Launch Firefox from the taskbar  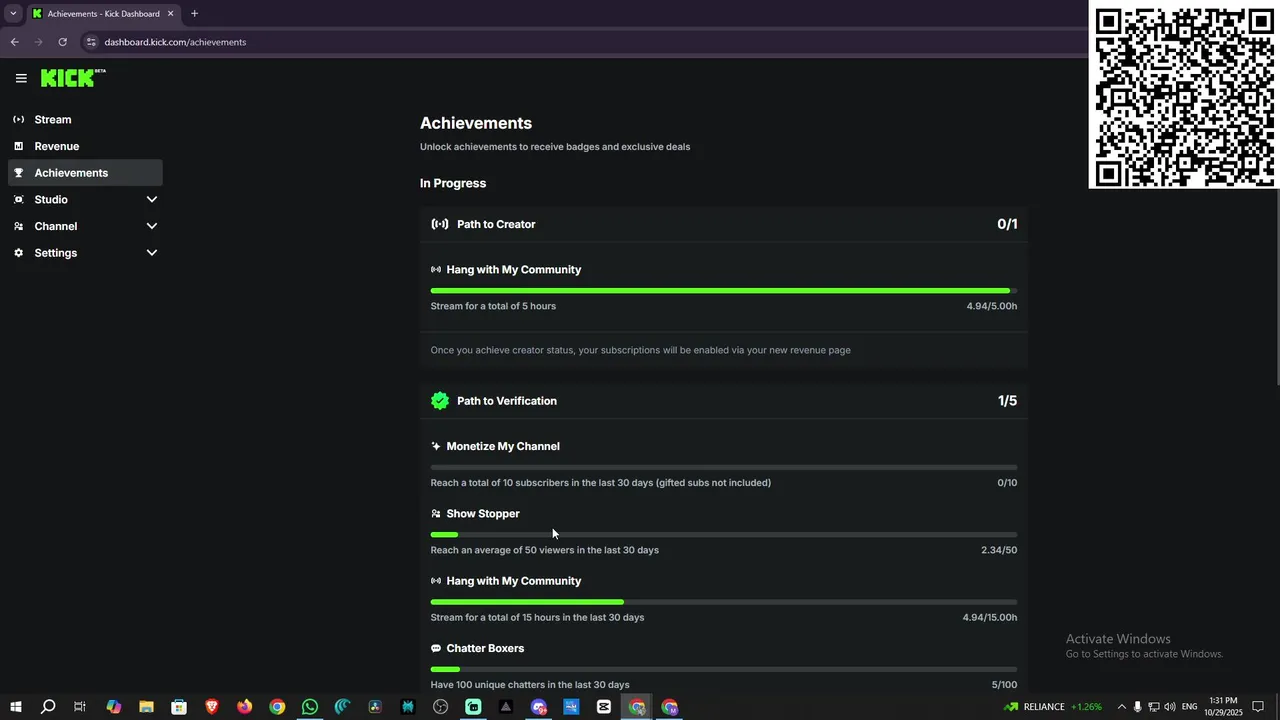point(244,707)
